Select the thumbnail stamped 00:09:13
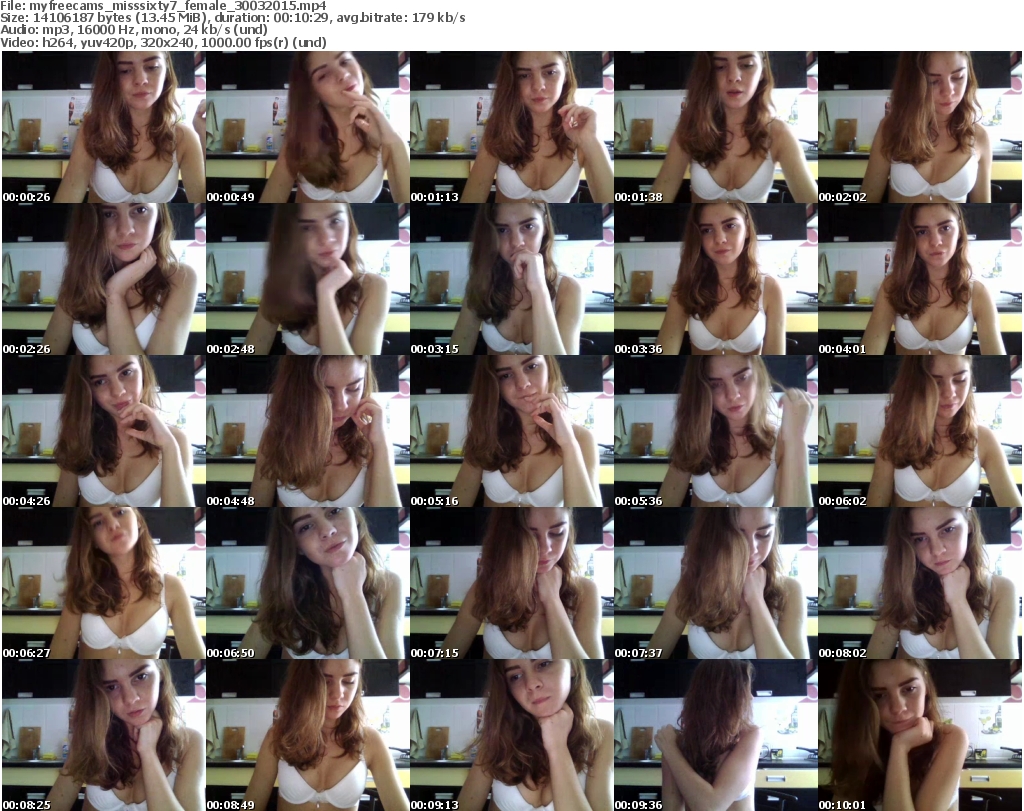The height and width of the screenshot is (811, 1024). 511,735
